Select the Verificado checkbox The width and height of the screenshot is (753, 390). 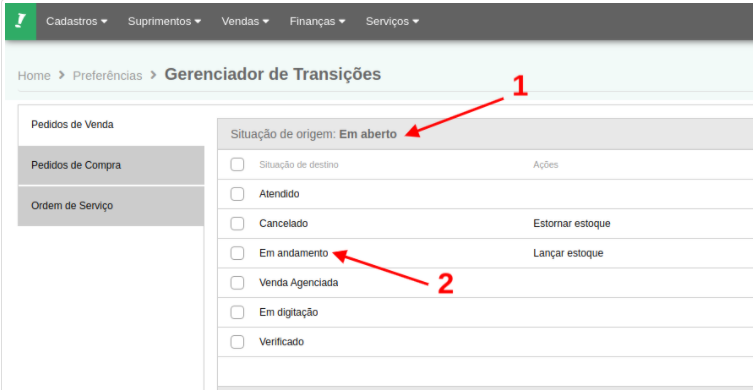(x=237, y=342)
